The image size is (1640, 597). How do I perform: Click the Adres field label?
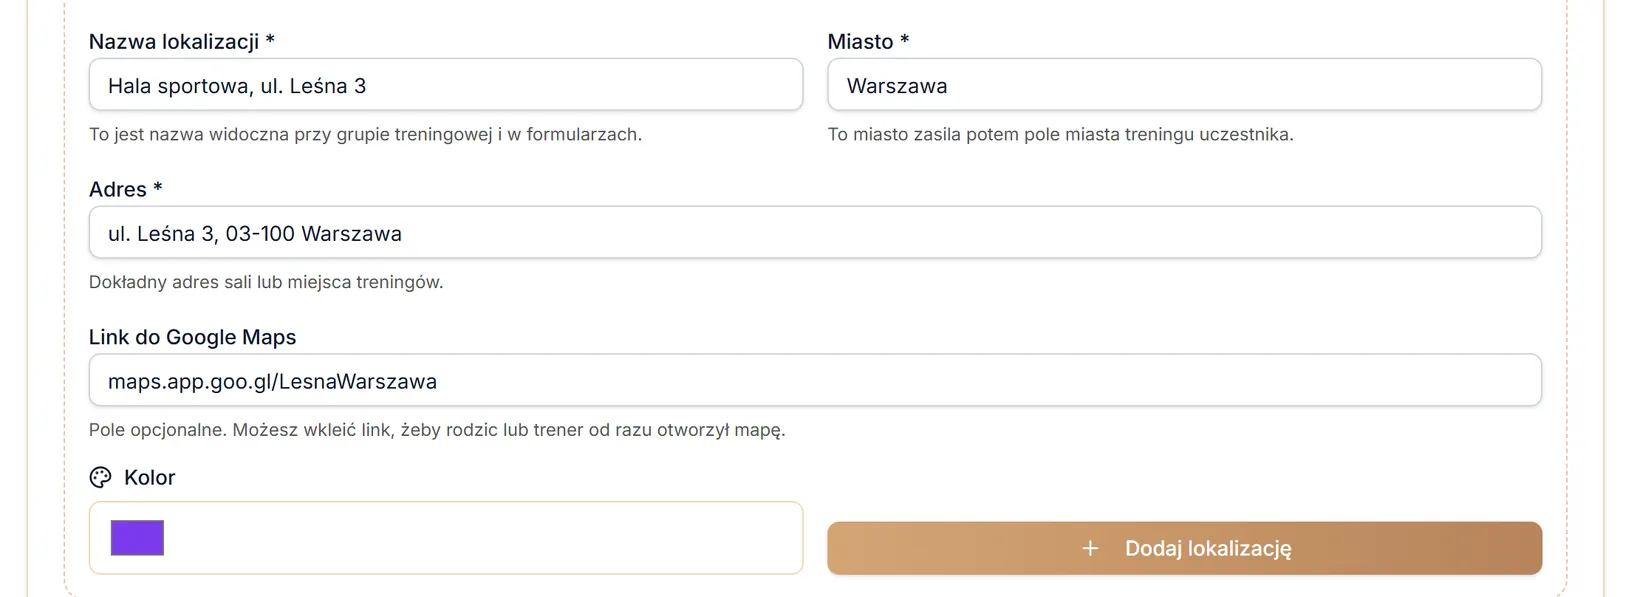118,189
